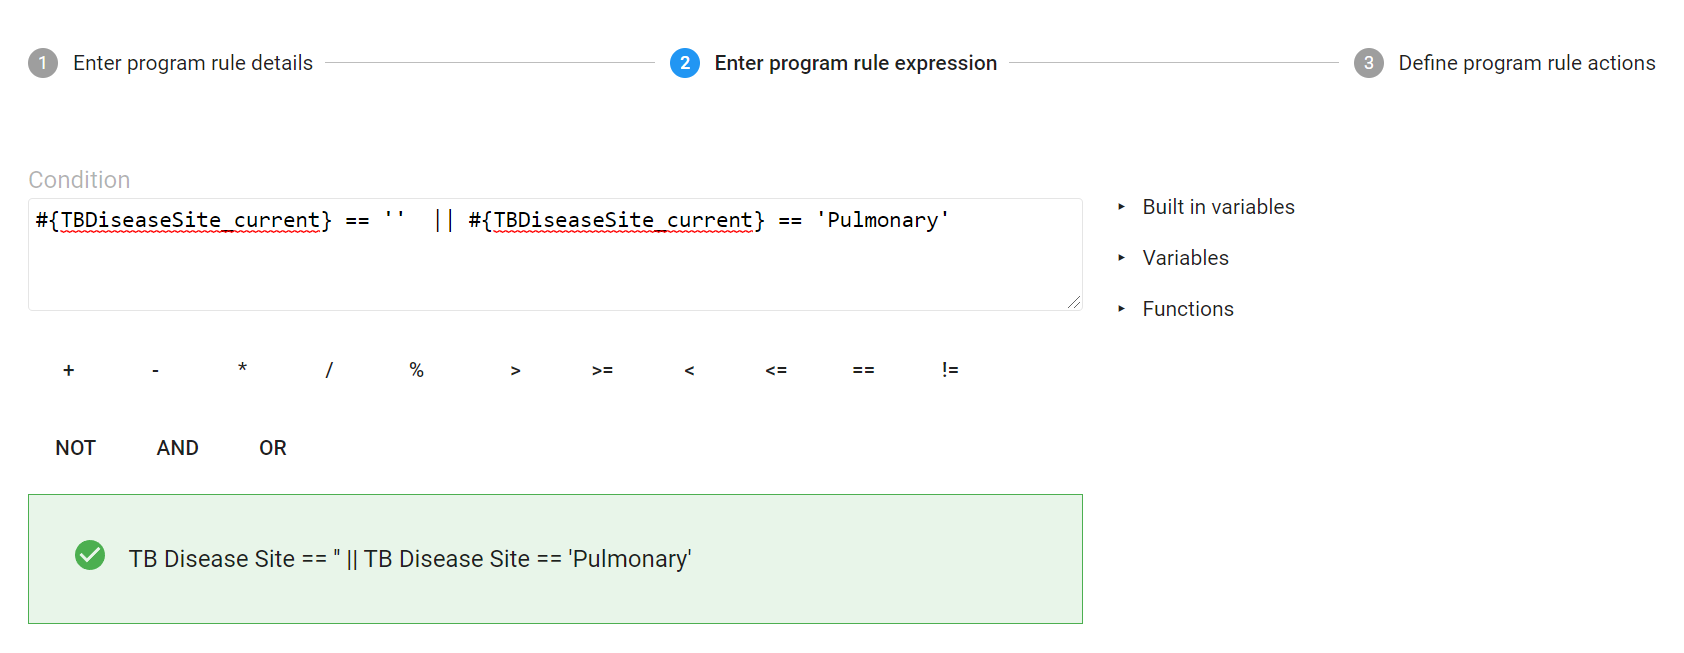
Task: Insert the less than operator
Action: (x=689, y=370)
